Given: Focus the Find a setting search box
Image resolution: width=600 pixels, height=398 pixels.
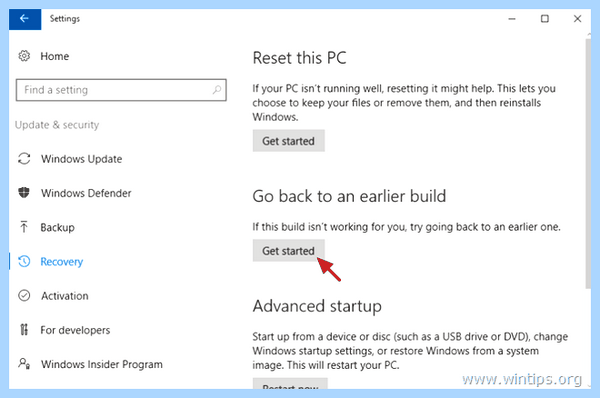Looking at the screenshot, I should click(121, 90).
